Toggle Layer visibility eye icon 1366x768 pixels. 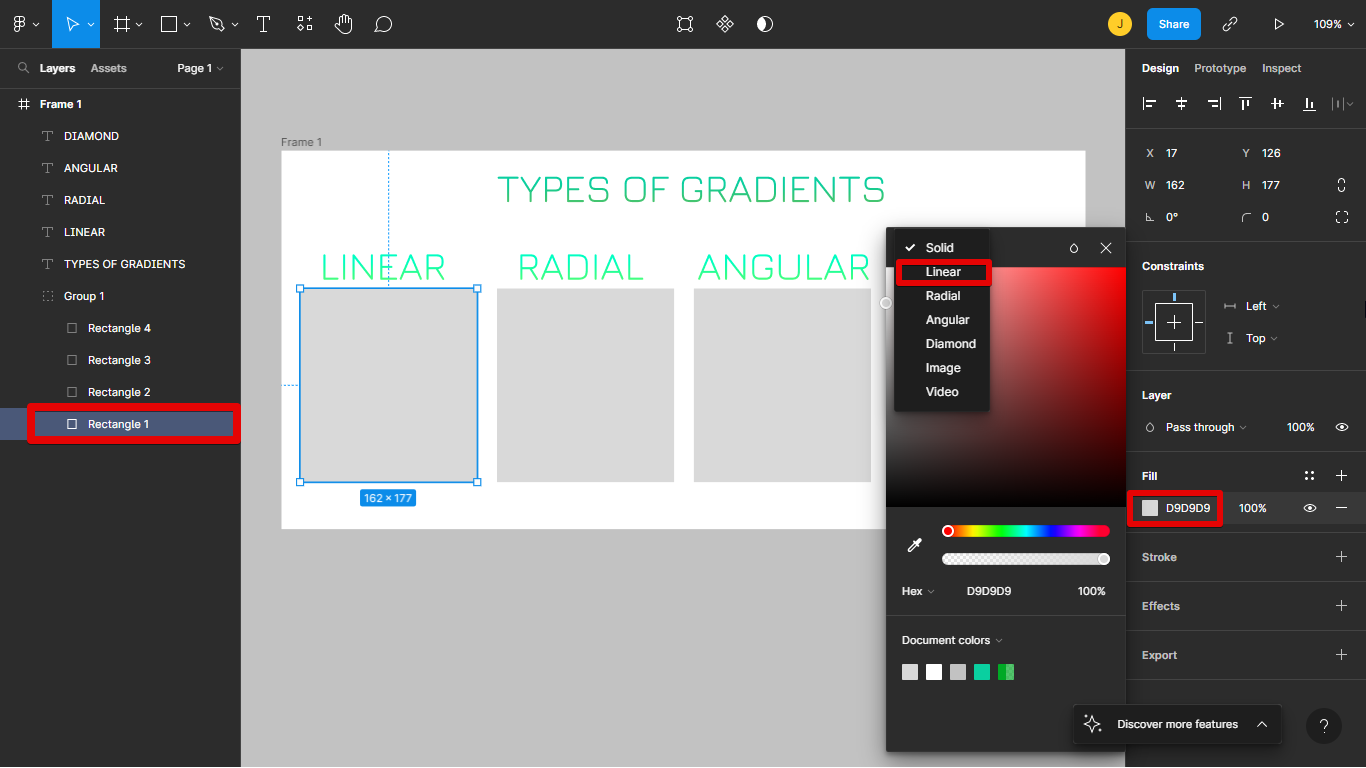pos(1342,427)
